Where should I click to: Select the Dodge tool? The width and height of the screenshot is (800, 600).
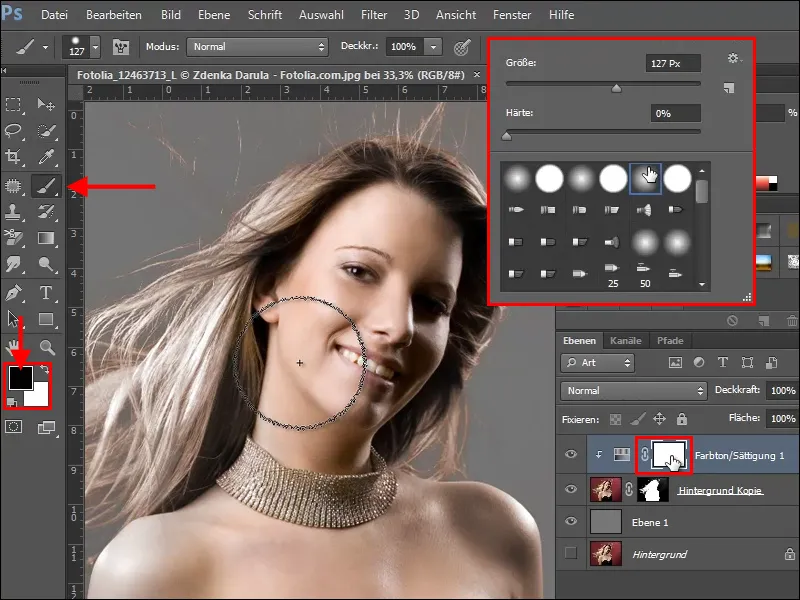(x=46, y=264)
